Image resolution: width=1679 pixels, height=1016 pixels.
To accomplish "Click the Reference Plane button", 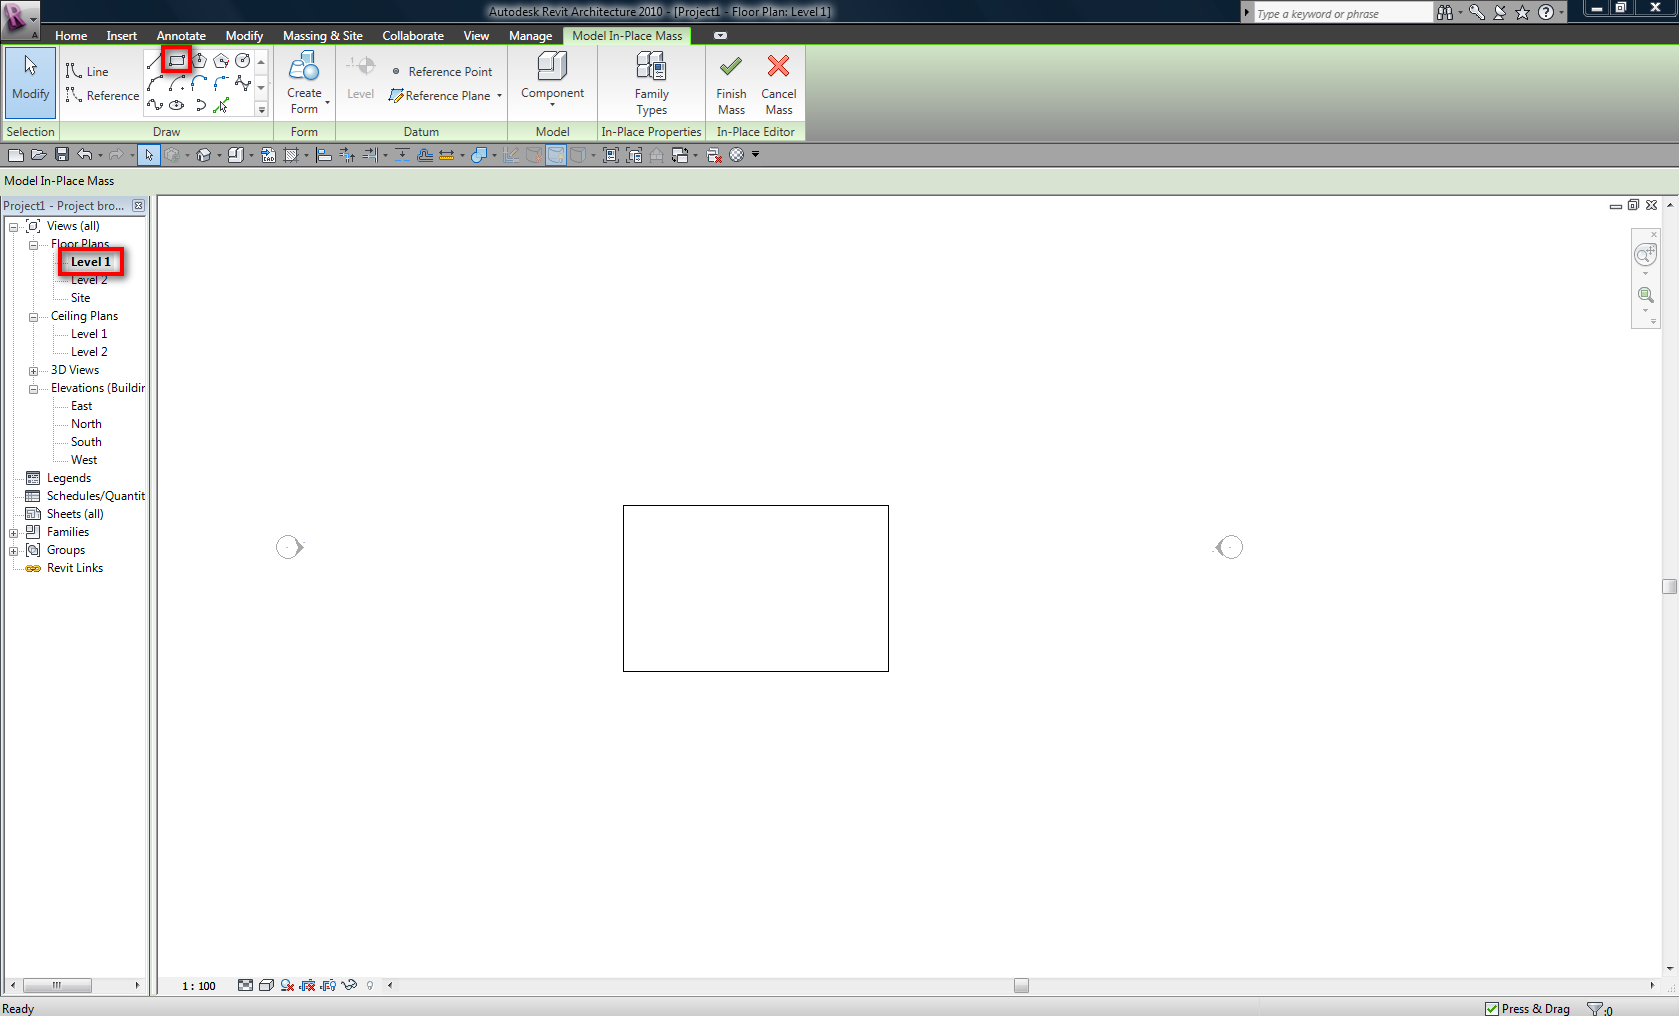I will (x=440, y=96).
